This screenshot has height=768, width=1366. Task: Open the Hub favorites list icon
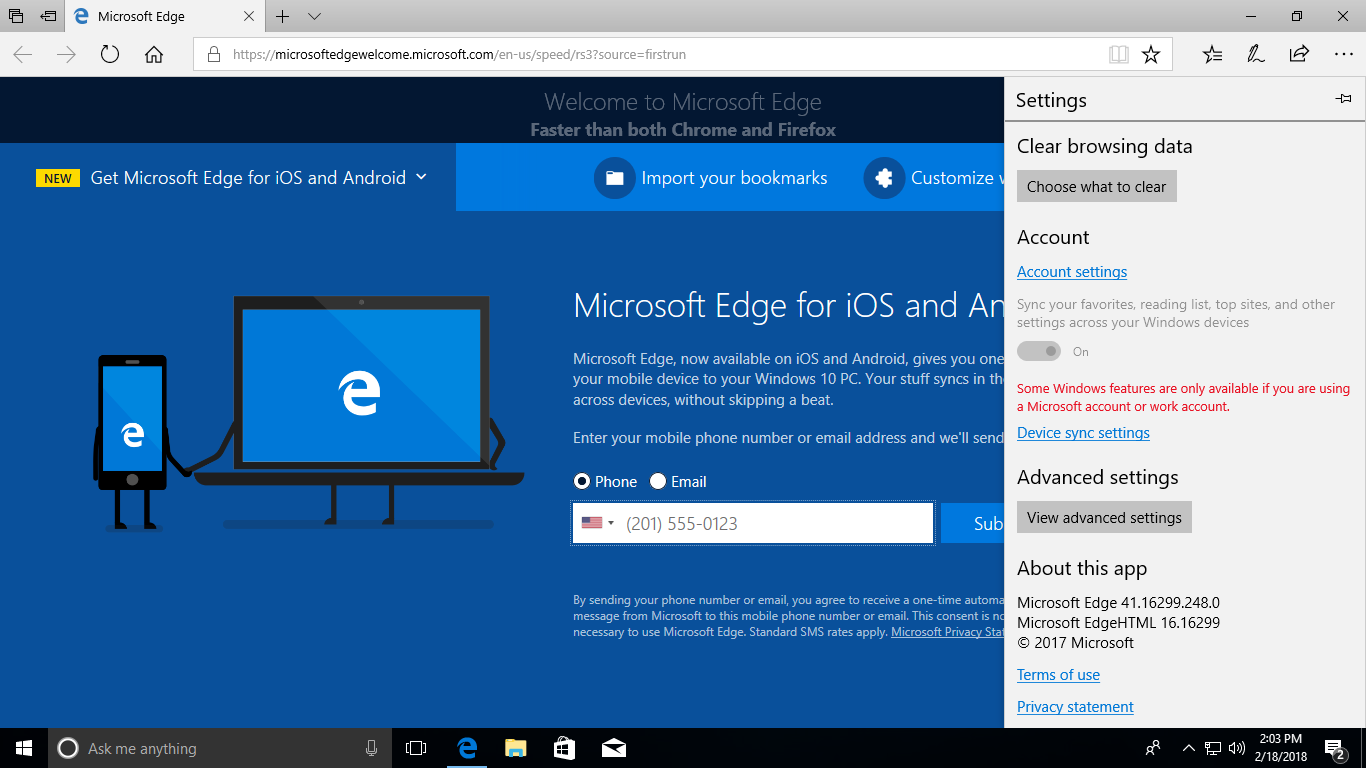coord(1213,55)
